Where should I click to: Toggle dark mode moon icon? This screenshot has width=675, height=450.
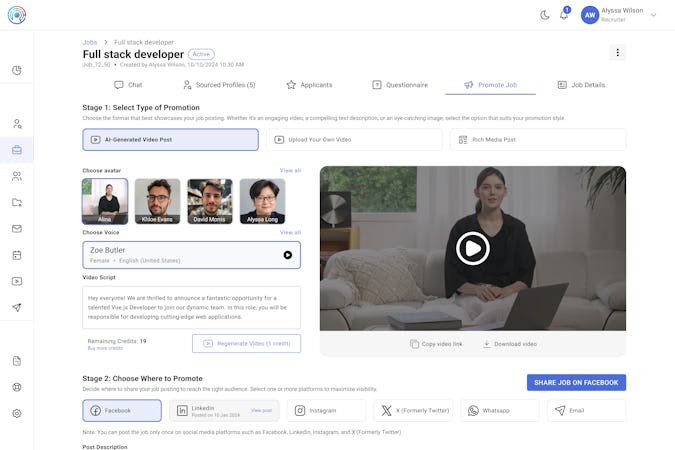point(545,16)
